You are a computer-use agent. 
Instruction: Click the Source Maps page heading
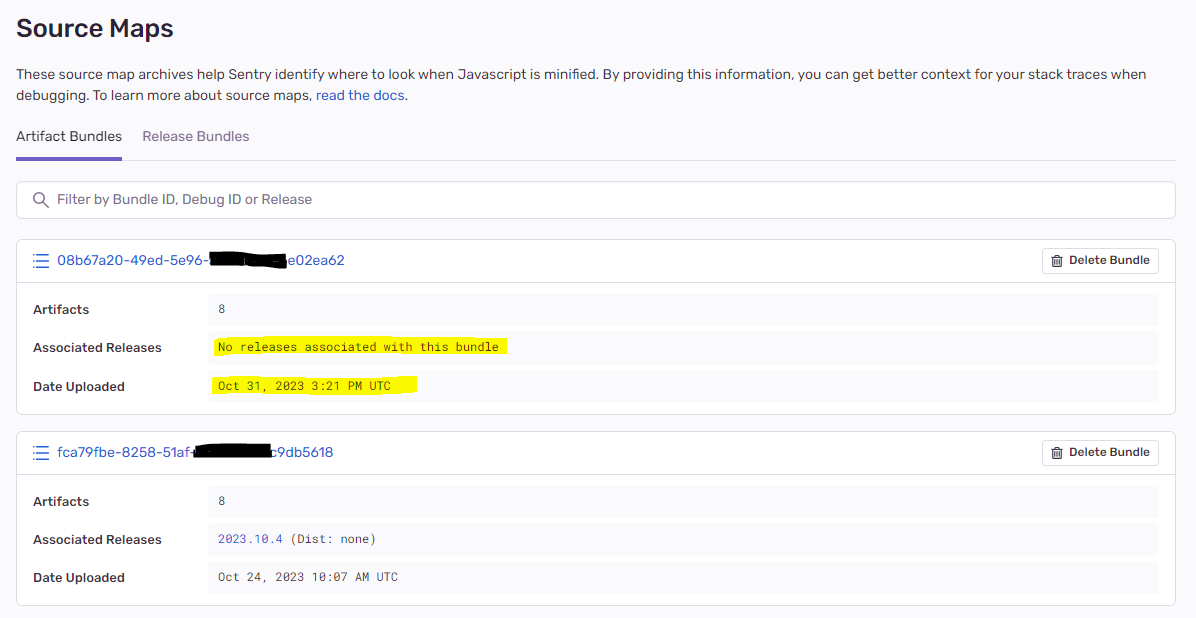[94, 28]
